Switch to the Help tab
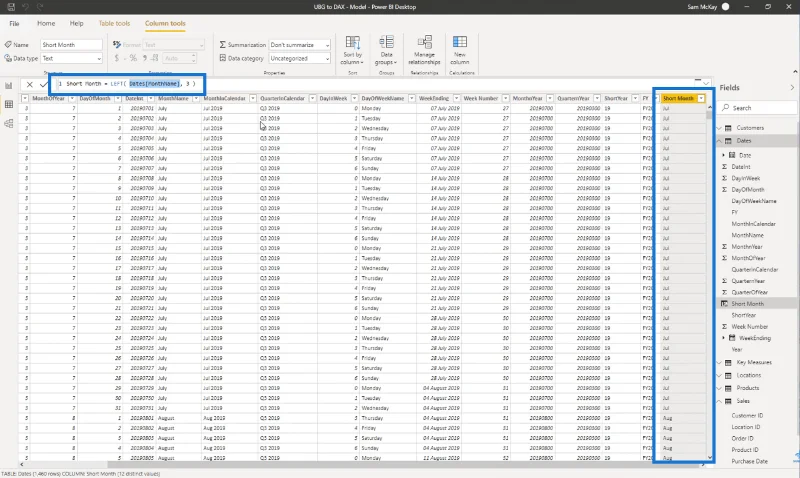800x478 pixels. click(x=77, y=23)
